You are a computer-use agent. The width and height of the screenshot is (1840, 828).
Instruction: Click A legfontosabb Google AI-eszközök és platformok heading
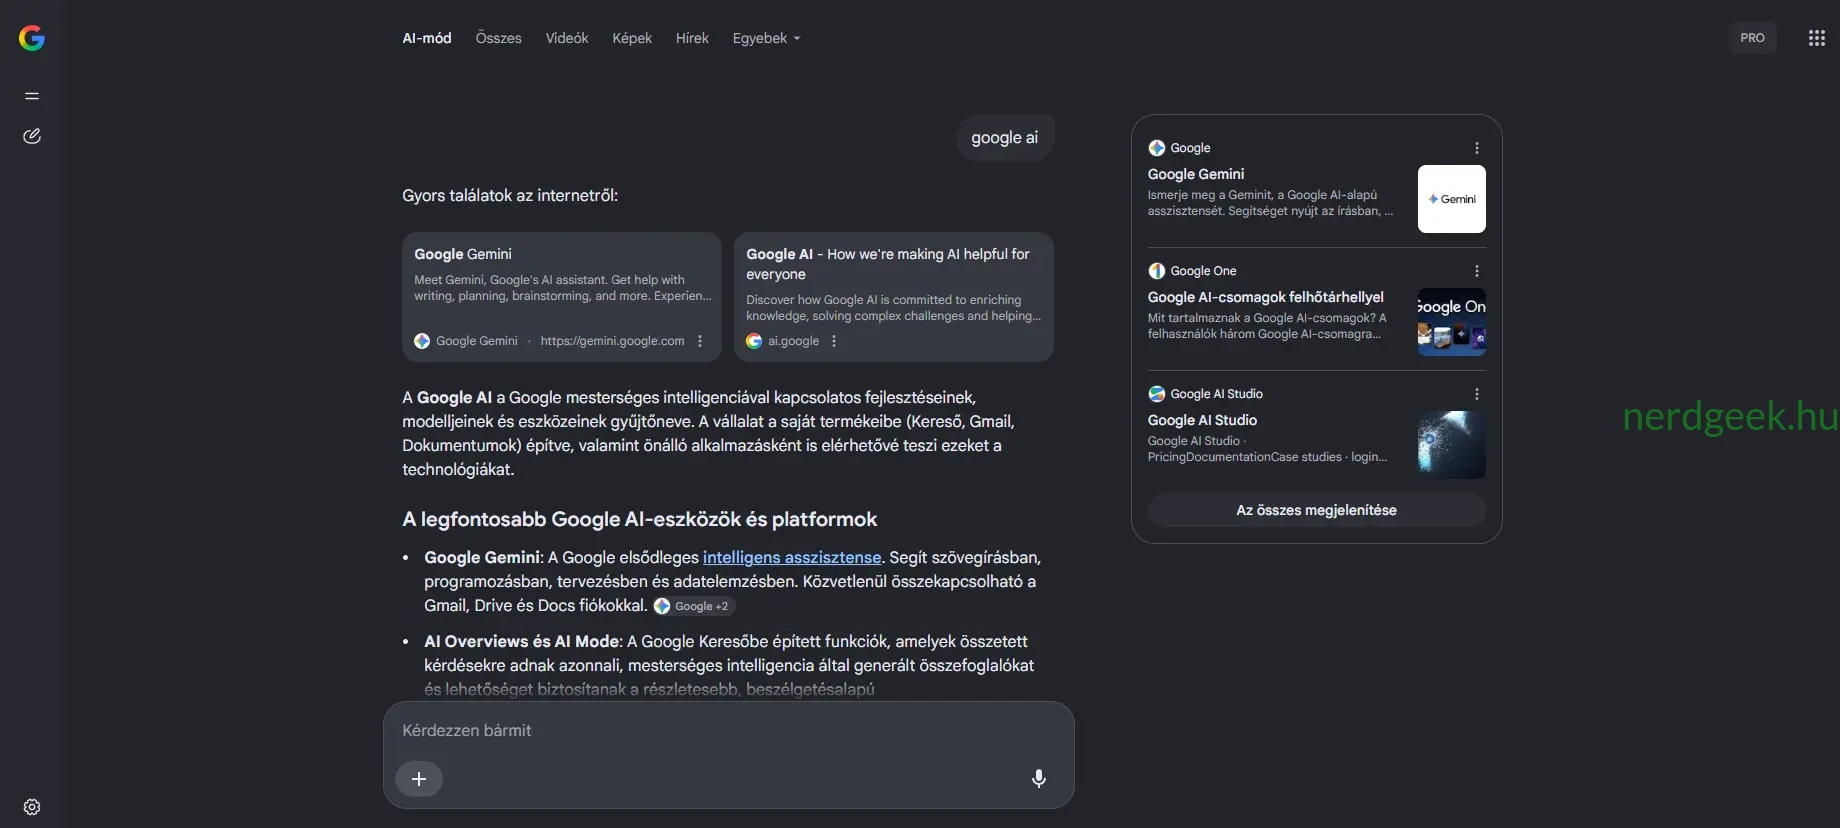coord(640,519)
